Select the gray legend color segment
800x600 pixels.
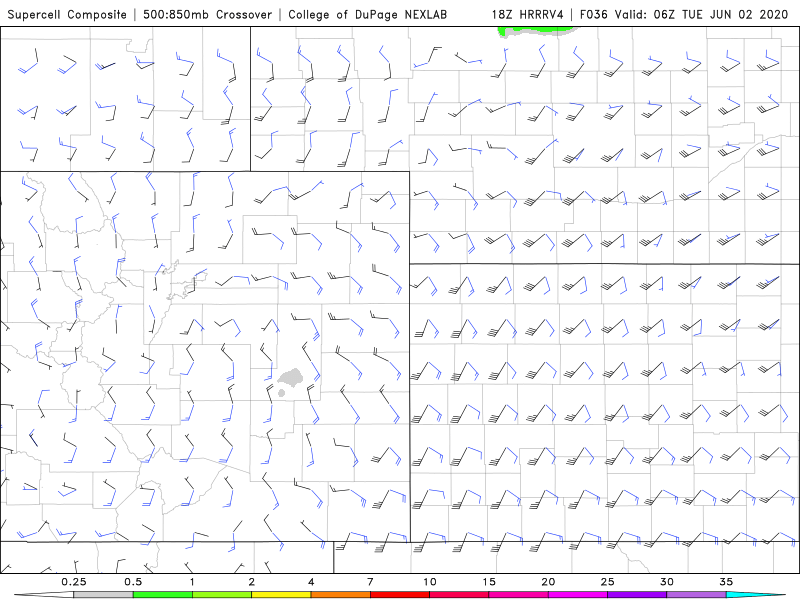pos(103,595)
